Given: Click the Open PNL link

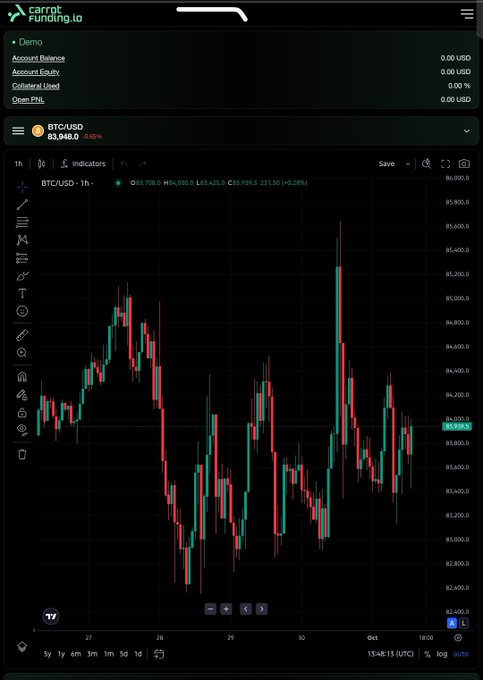Looking at the screenshot, I should pos(28,100).
